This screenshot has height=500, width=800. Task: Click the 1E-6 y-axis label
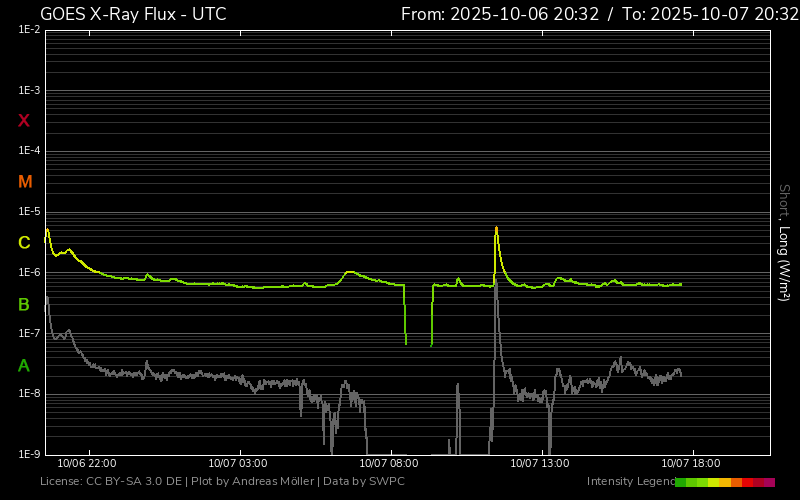[x=29, y=272]
